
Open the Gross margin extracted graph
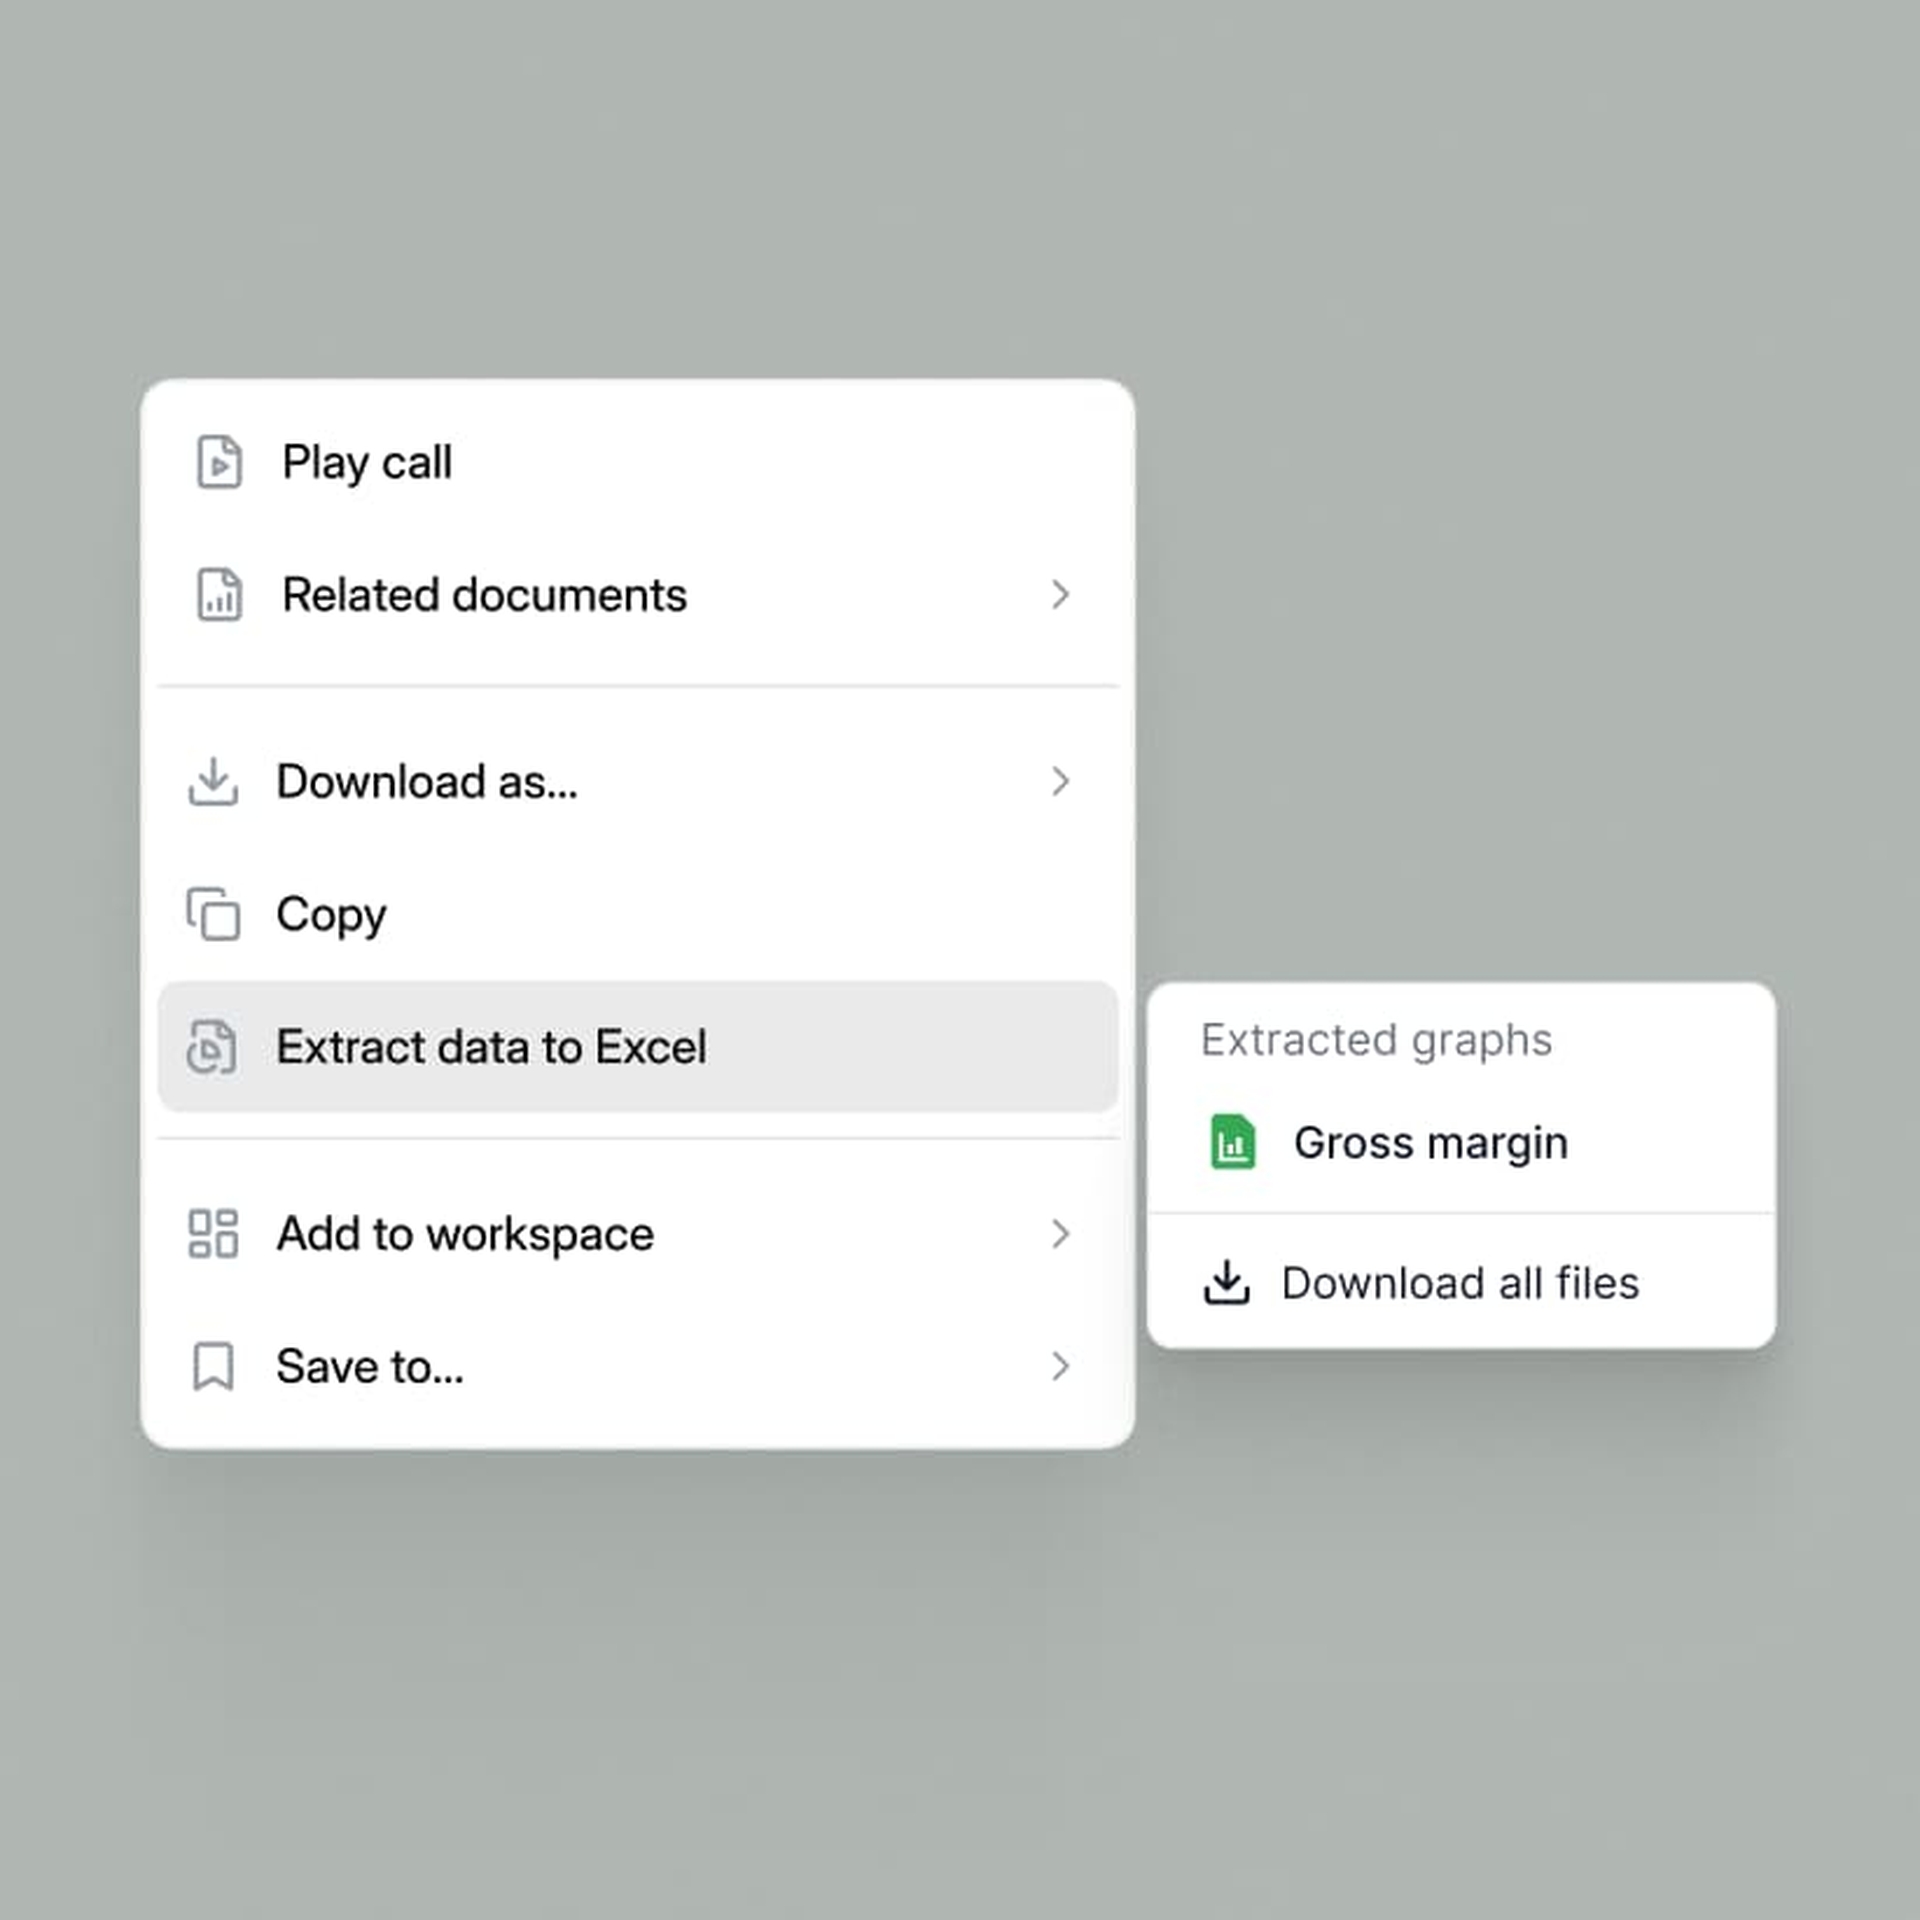point(1461,1142)
